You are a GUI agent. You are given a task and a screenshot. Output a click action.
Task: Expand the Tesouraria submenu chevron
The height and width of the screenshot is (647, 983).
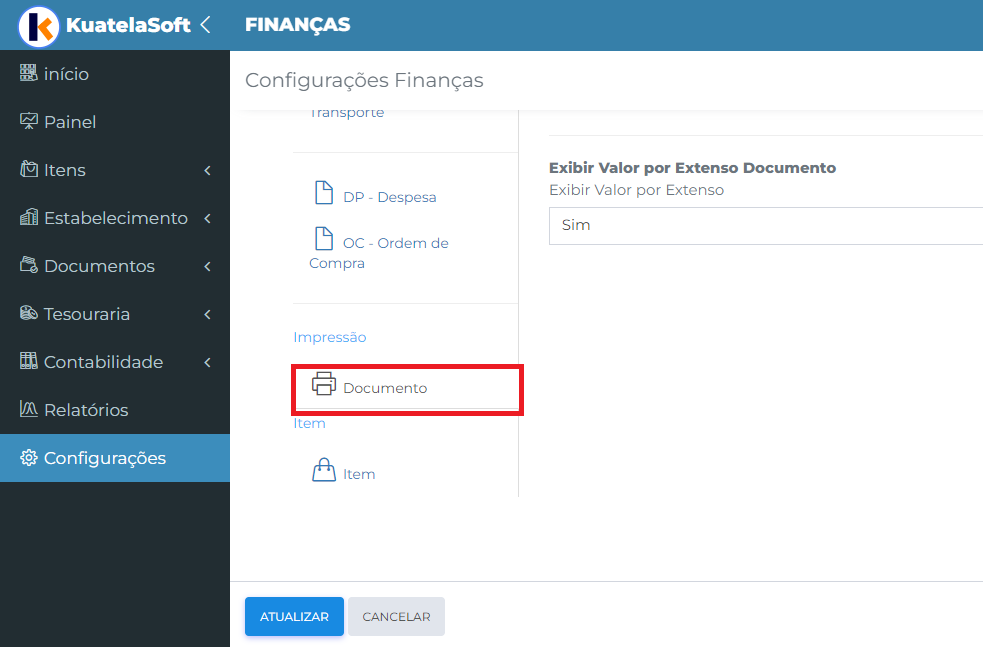208,314
